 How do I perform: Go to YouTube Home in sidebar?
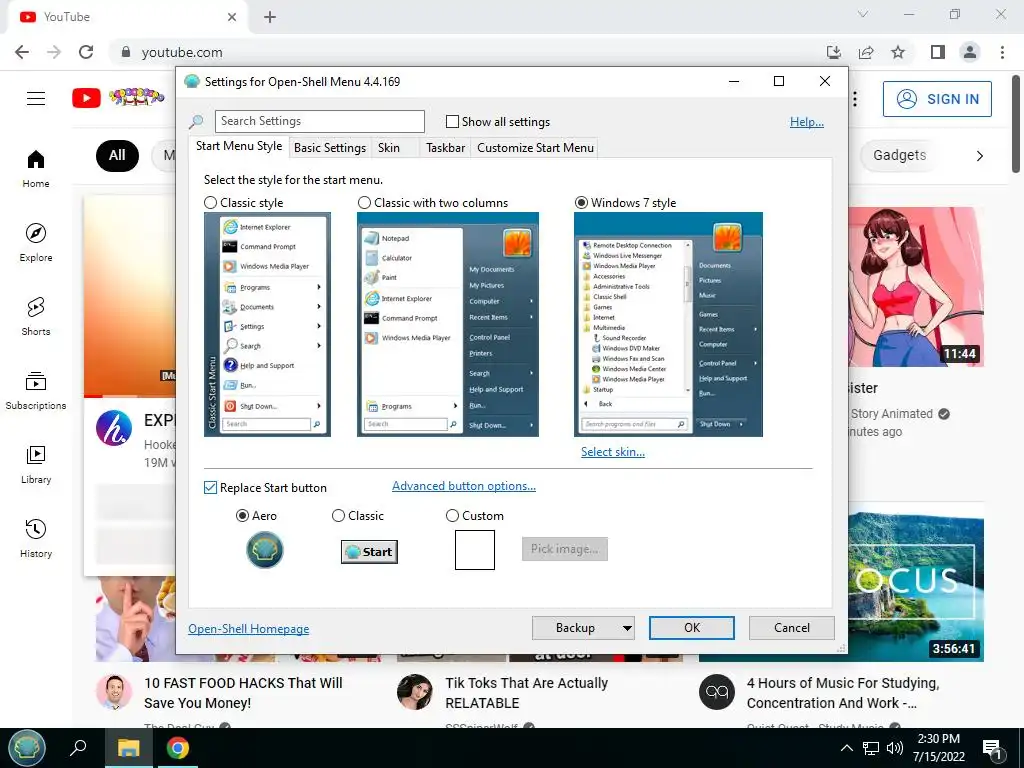pos(36,168)
